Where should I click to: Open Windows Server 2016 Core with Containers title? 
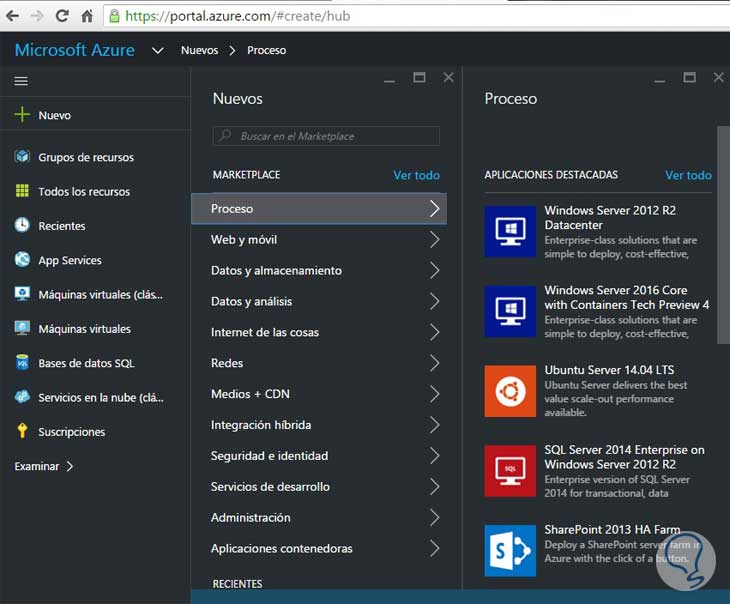tap(627, 297)
